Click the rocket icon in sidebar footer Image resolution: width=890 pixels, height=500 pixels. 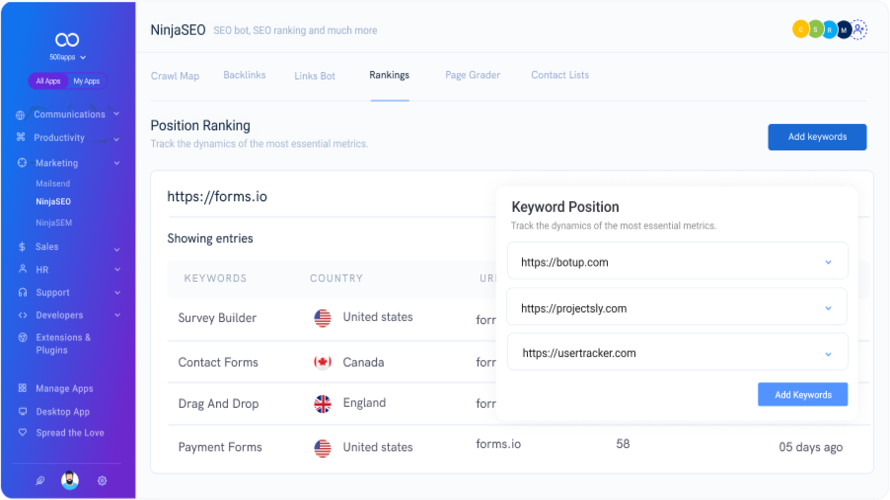pyautogui.click(x=40, y=481)
